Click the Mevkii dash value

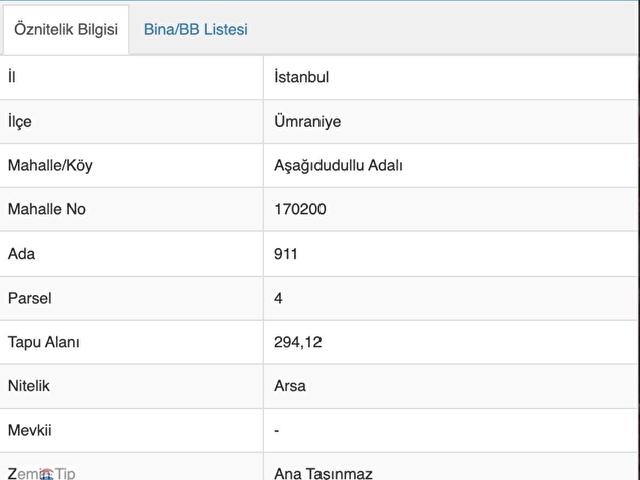pos(277,430)
